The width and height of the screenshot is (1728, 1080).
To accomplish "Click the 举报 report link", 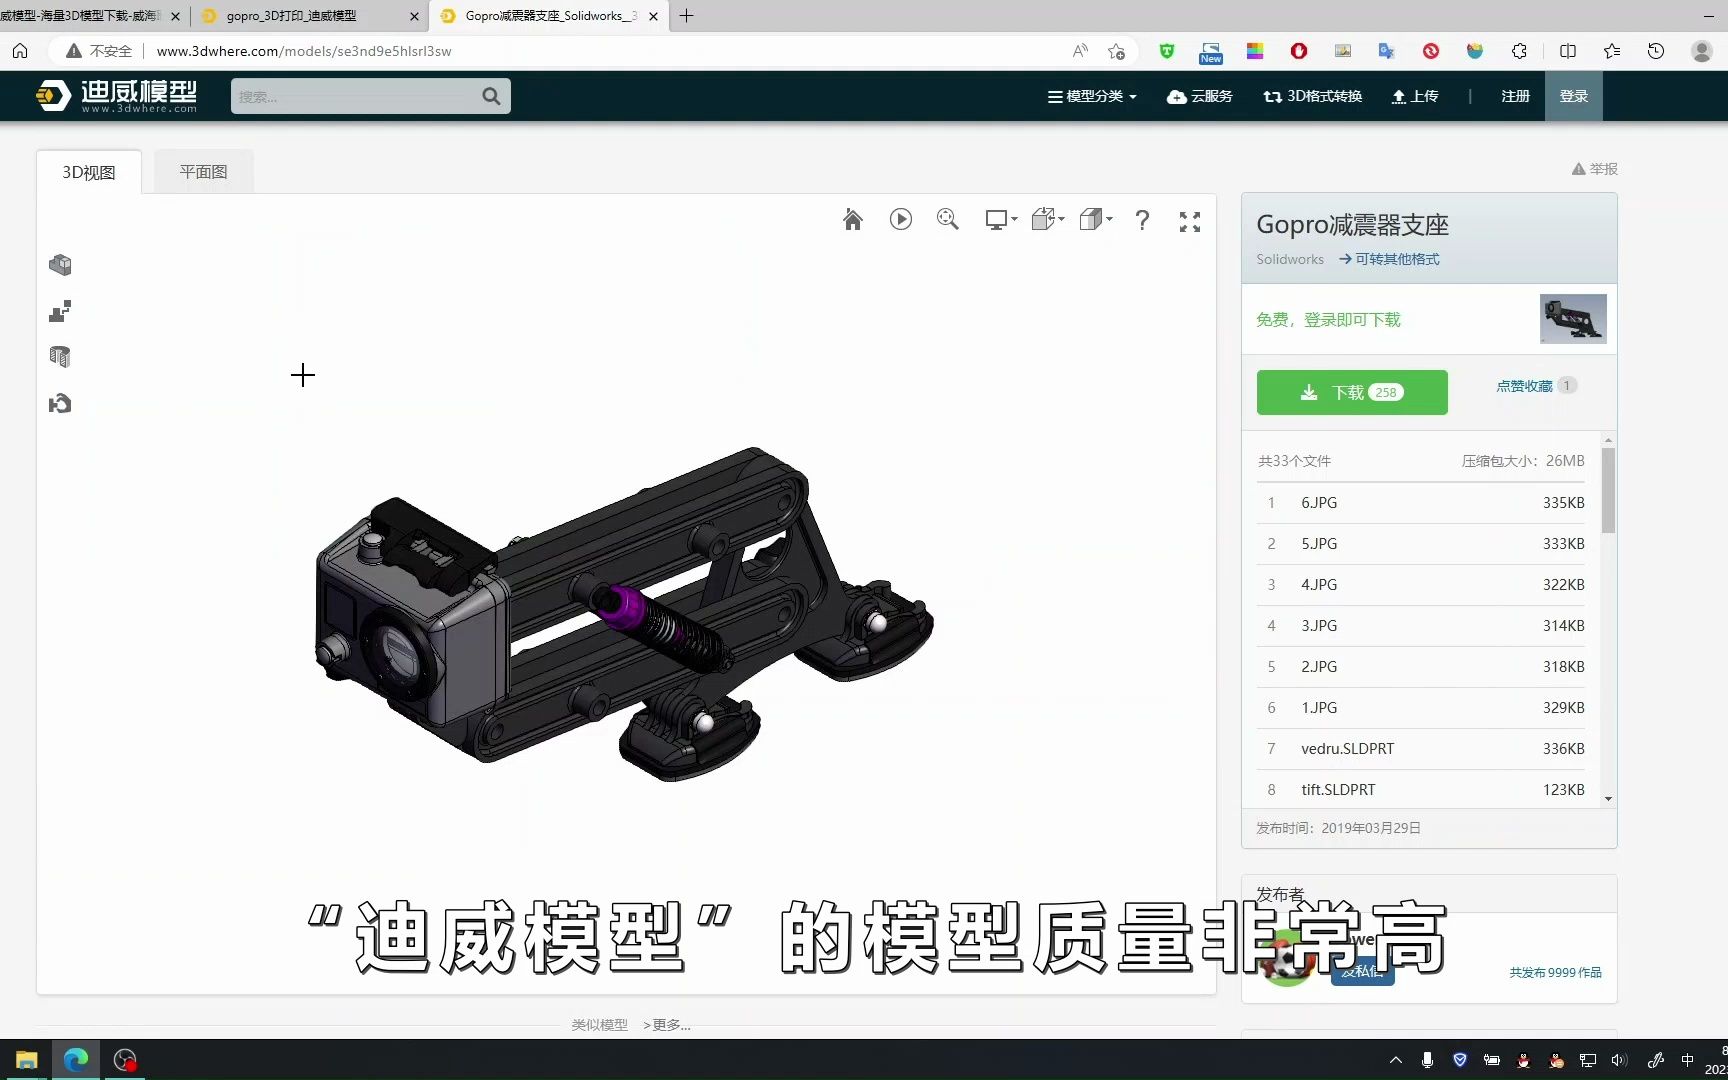I will pyautogui.click(x=1594, y=169).
